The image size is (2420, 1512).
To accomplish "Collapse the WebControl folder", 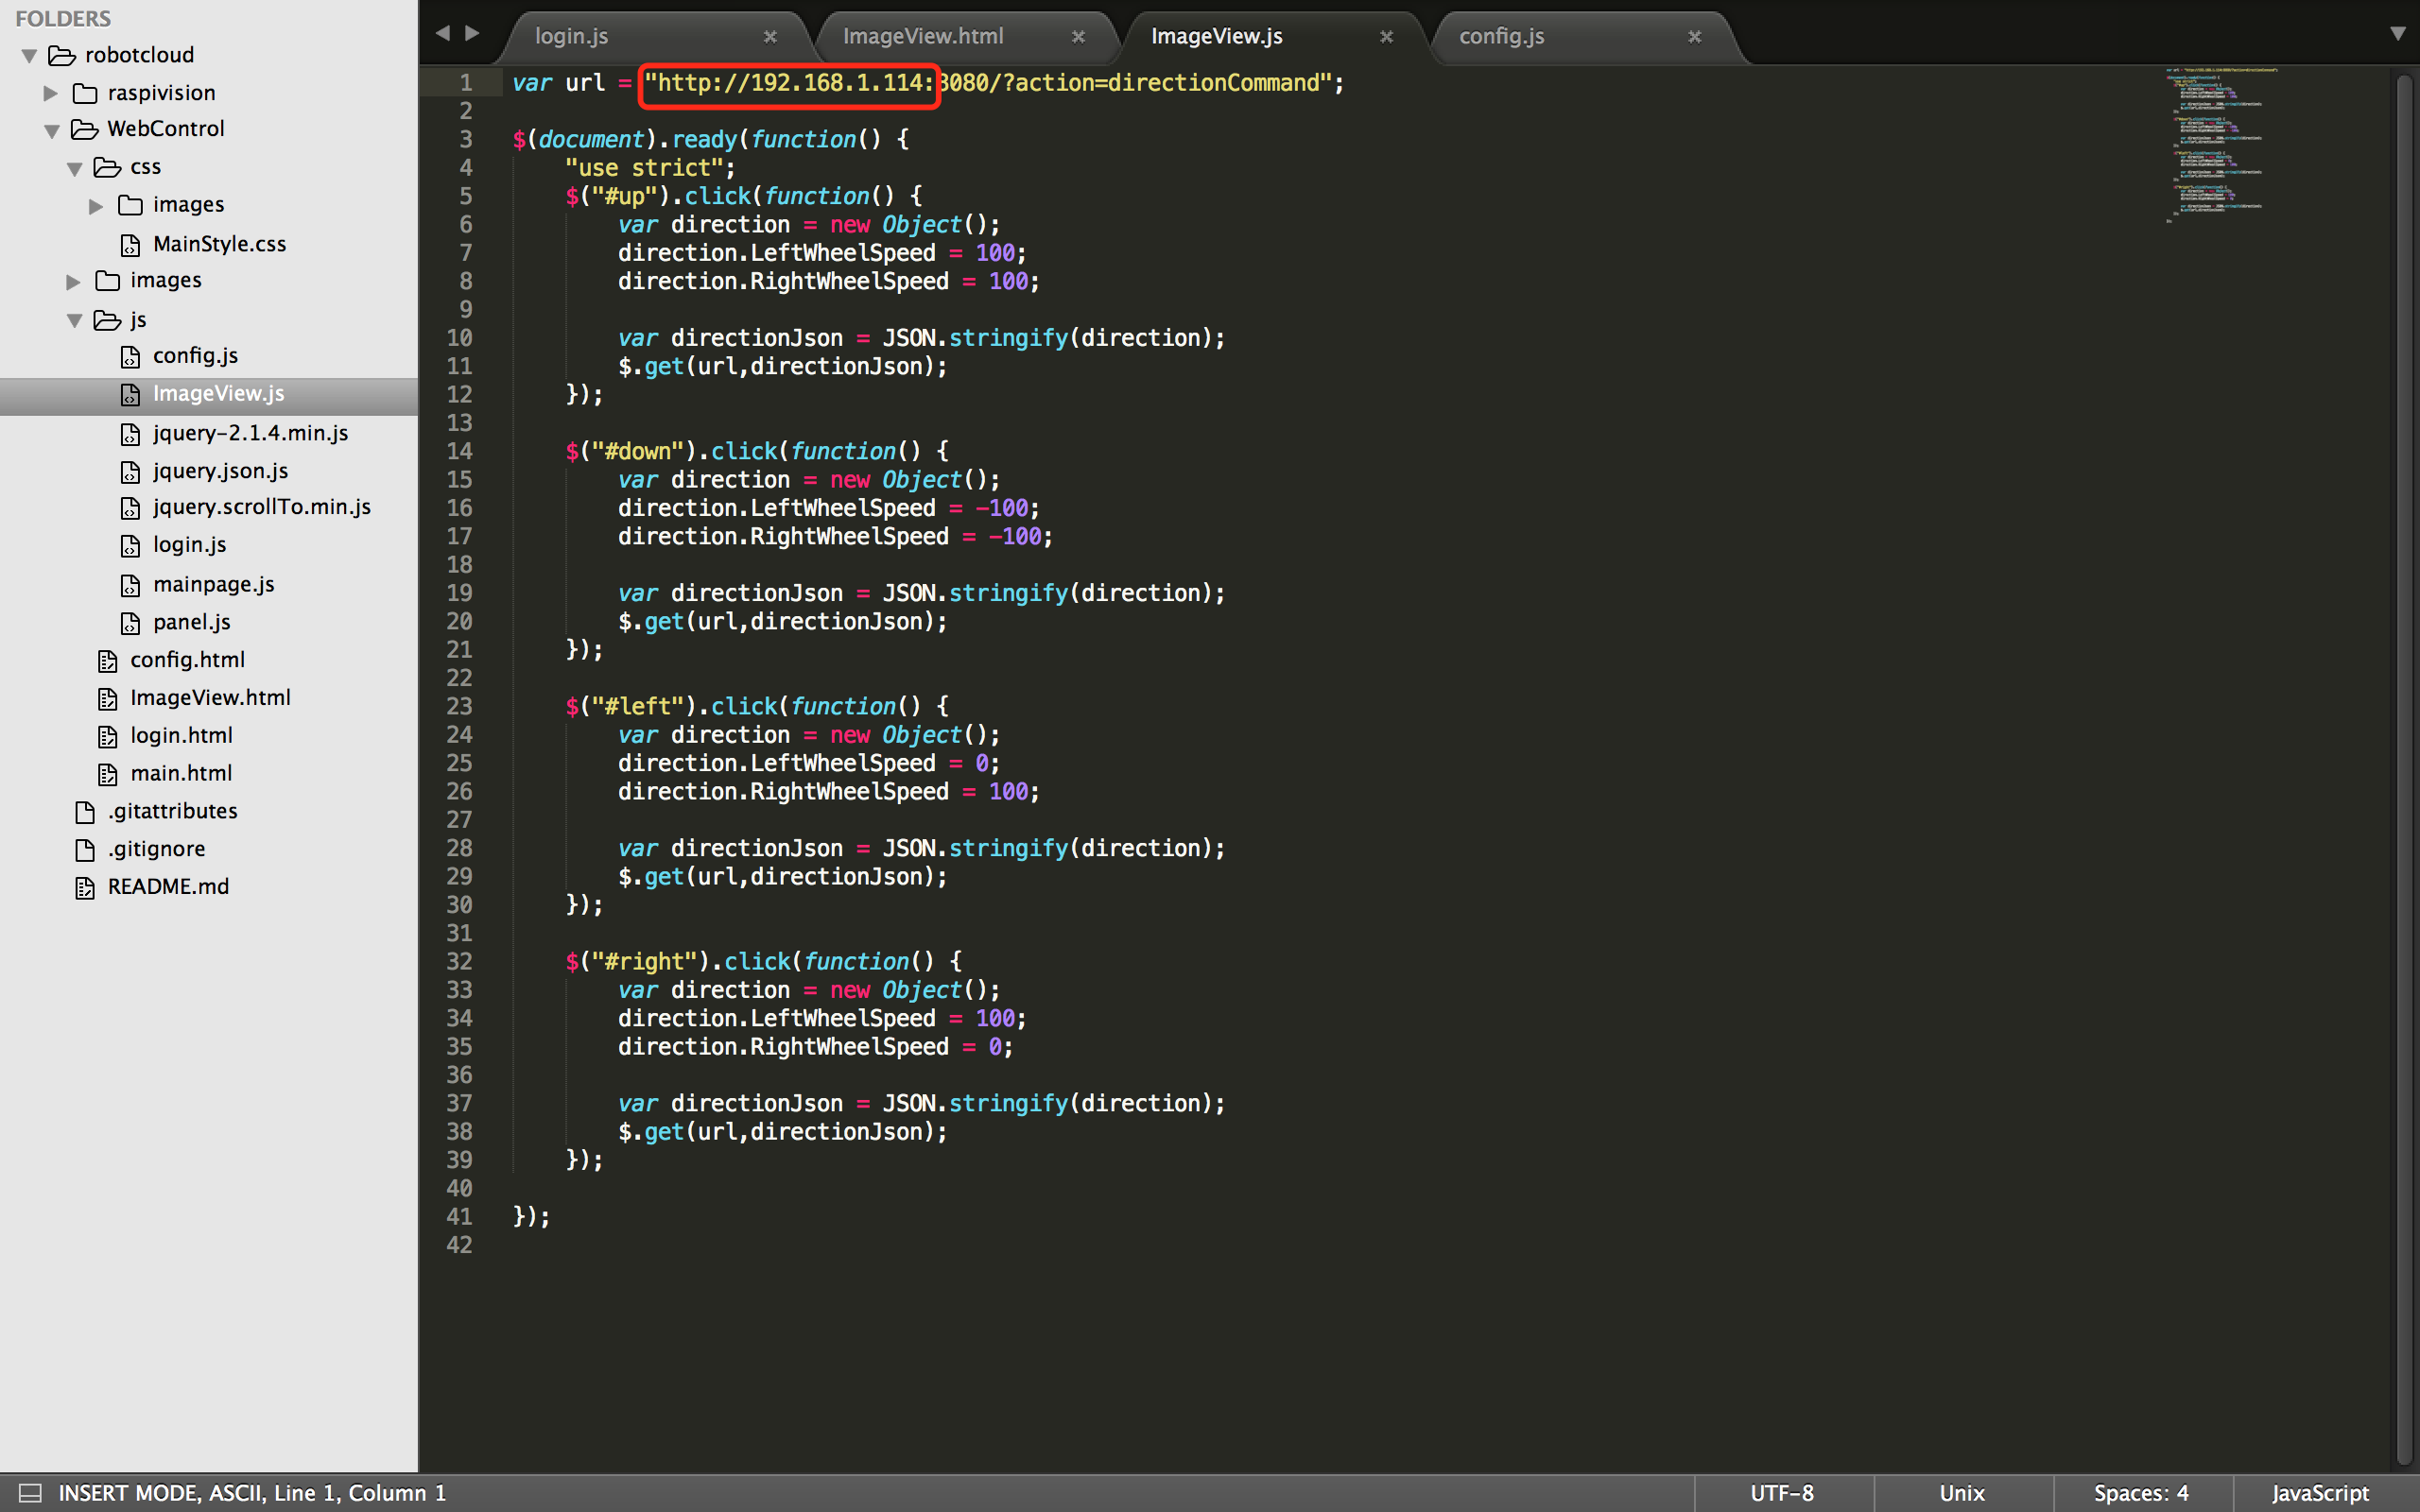I will click(x=52, y=130).
